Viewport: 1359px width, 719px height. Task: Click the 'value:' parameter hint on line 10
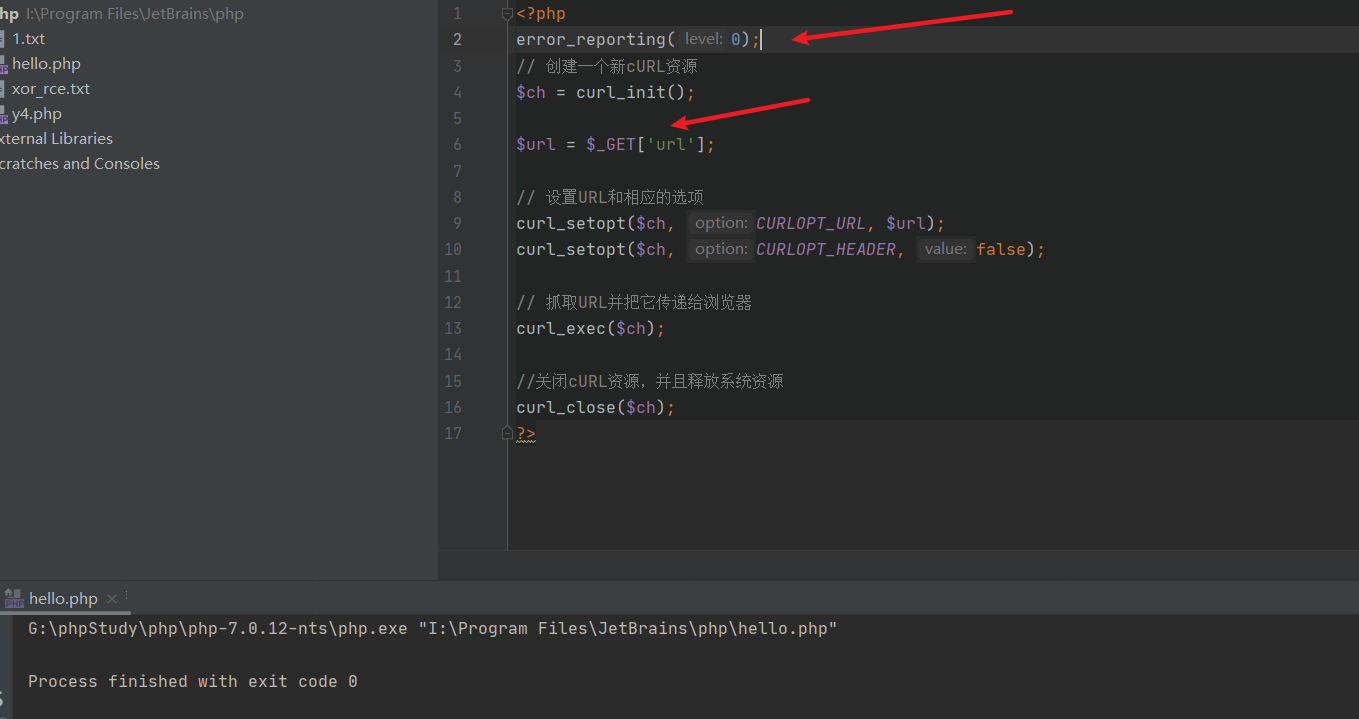tap(945, 249)
